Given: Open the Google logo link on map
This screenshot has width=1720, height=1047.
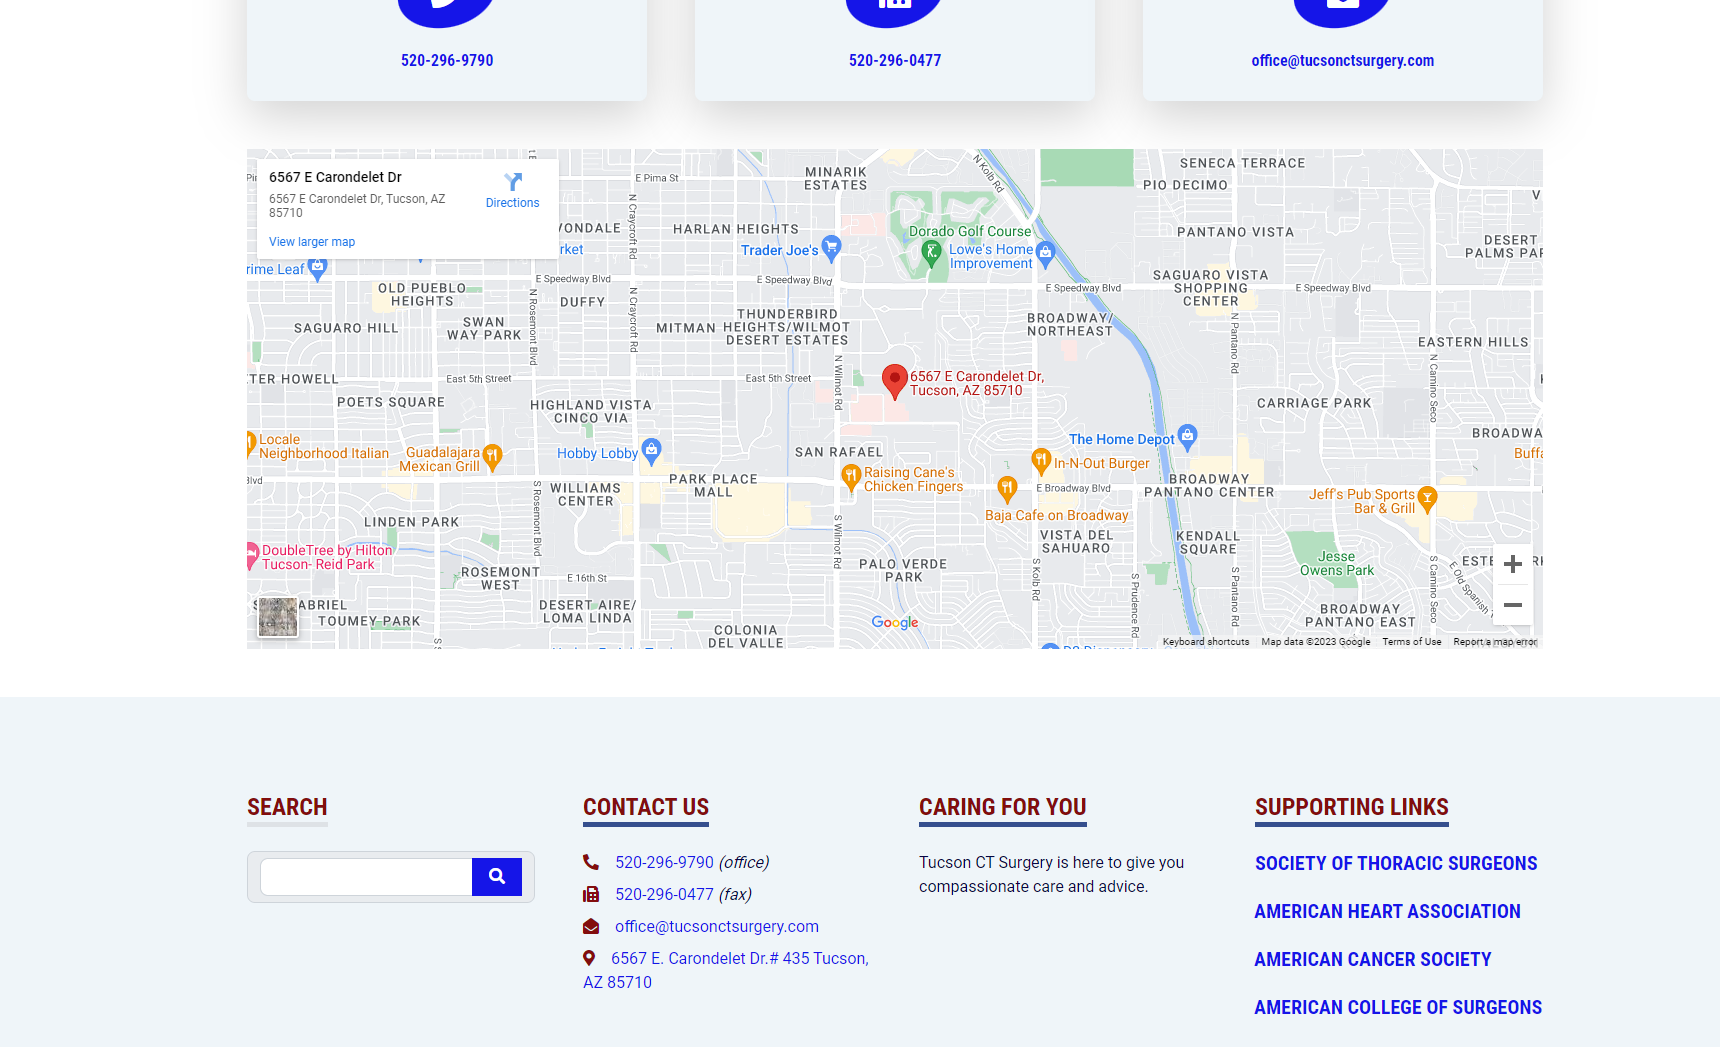Looking at the screenshot, I should 895,622.
